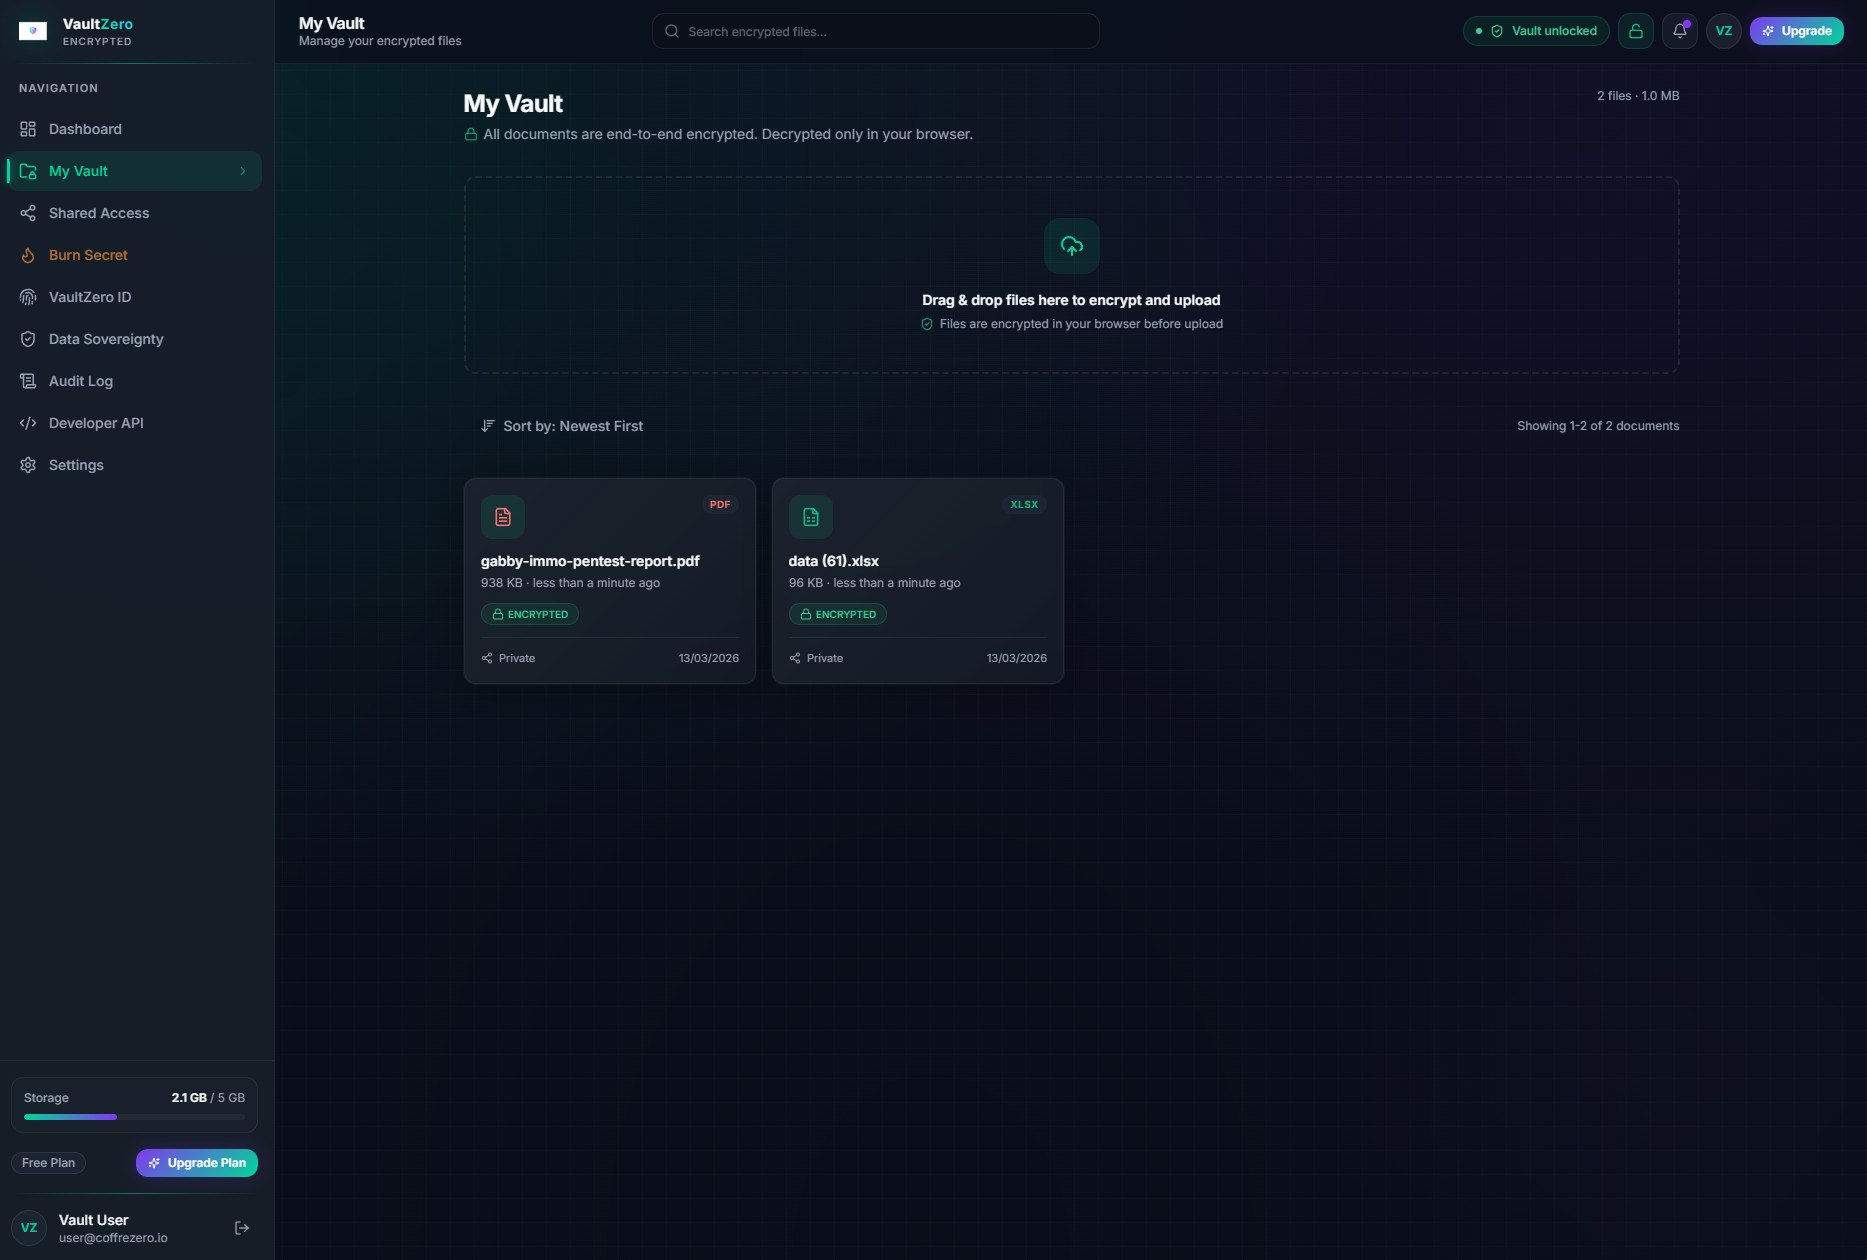The image size is (1867, 1260).
Task: Go to Burn Secret in navigation
Action: point(88,255)
